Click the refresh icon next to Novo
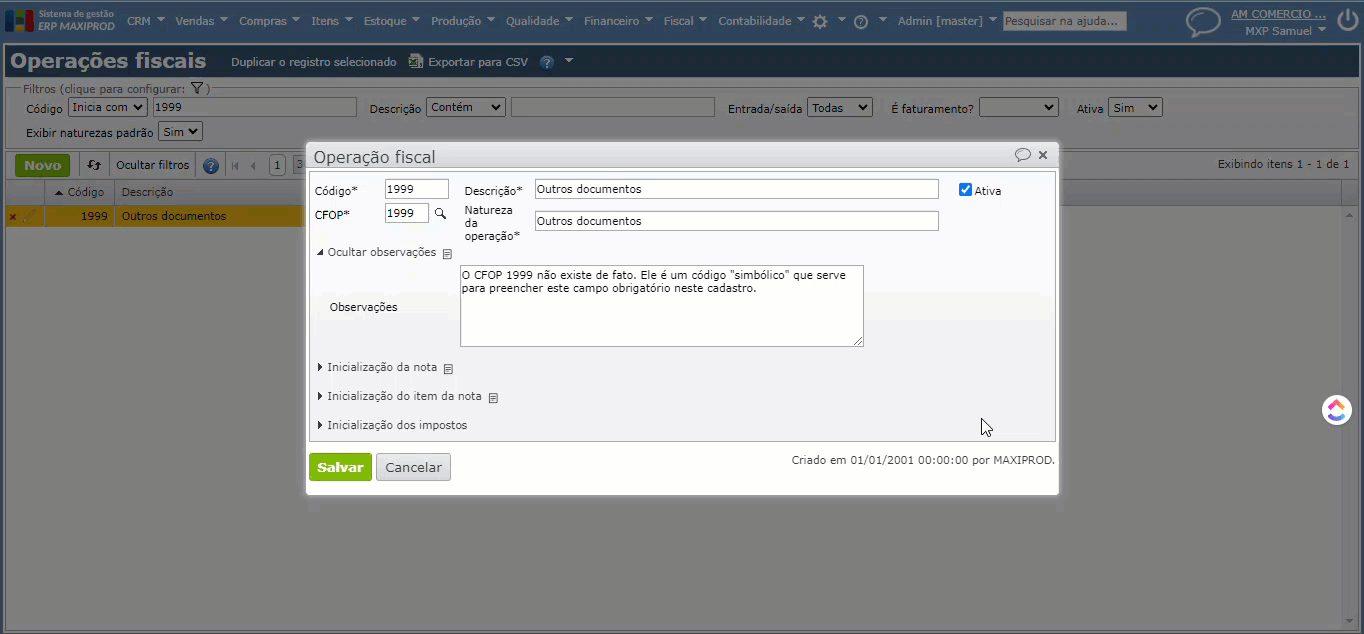Viewport: 1364px width, 634px height. point(94,165)
